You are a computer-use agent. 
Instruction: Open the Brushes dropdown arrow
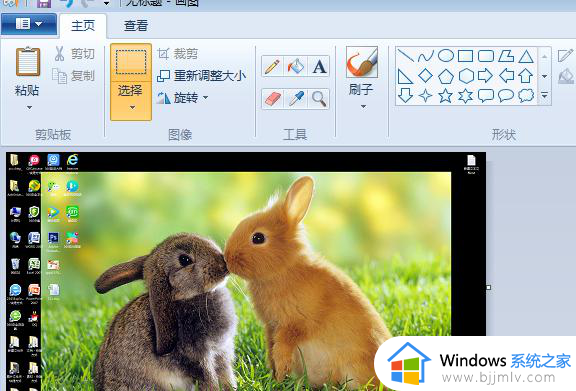click(x=363, y=107)
